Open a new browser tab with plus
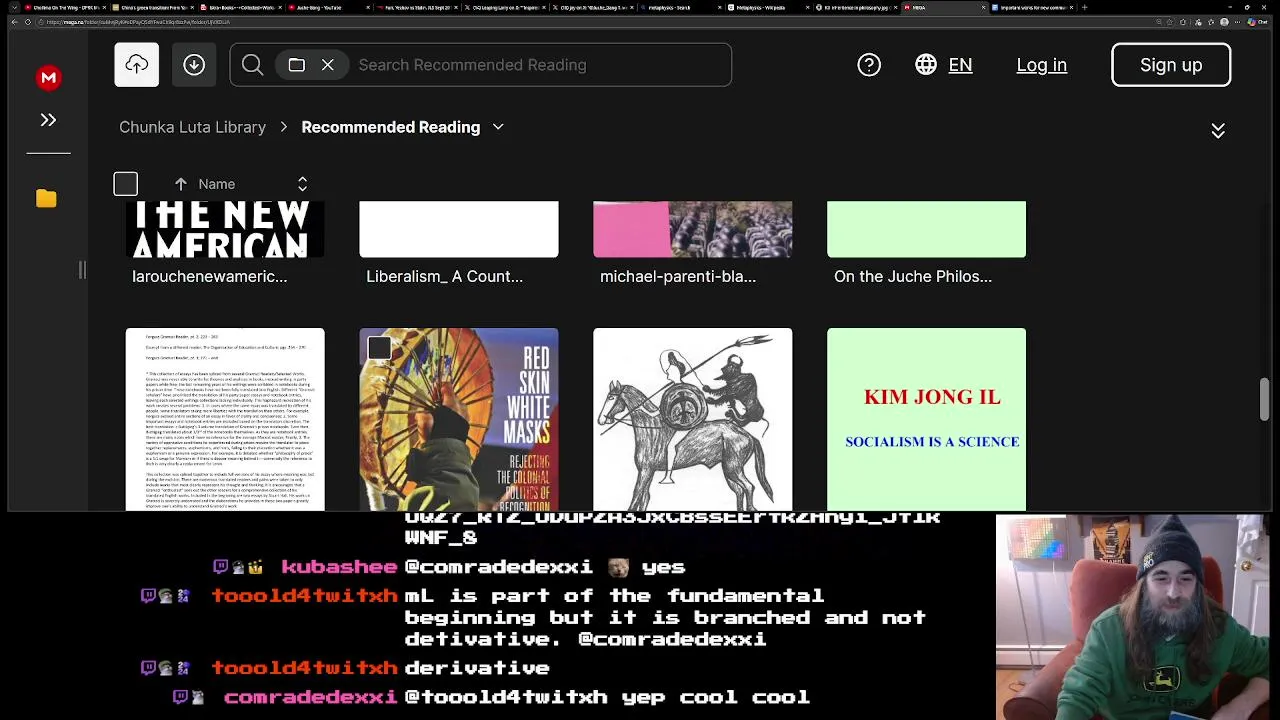Screen dimensions: 1280x720 point(1084,8)
